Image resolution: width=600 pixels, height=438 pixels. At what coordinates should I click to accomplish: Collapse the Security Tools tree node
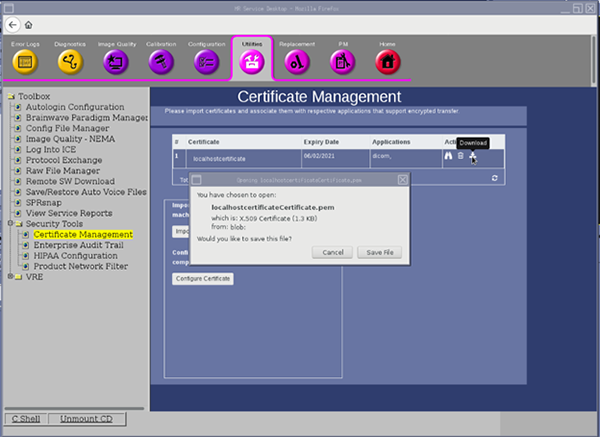coord(10,223)
